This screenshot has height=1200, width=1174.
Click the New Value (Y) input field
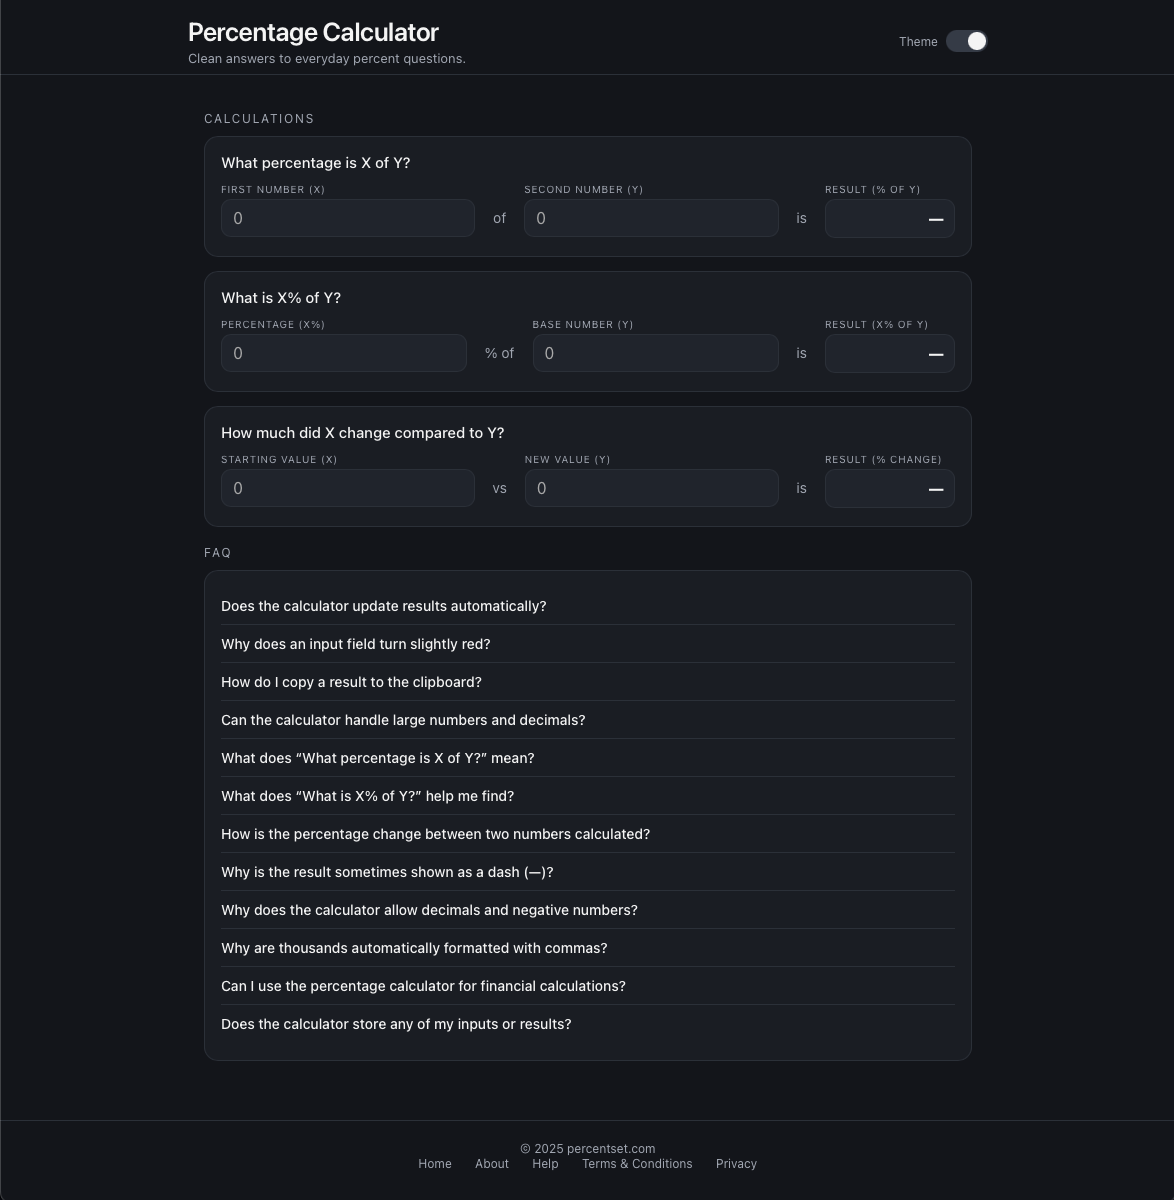(x=652, y=488)
